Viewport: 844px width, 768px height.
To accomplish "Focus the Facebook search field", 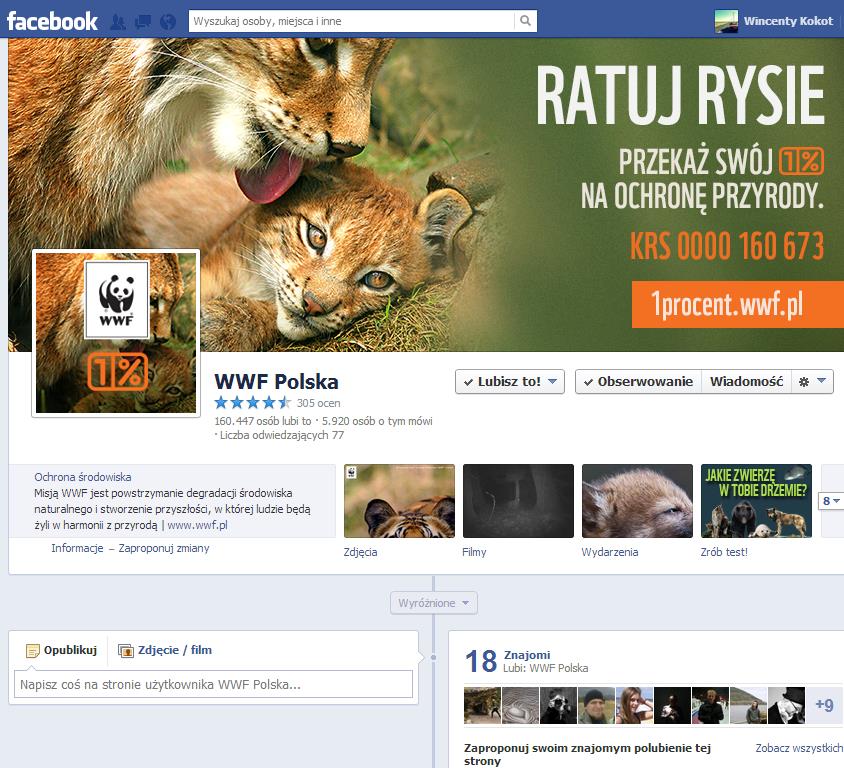I will click(351, 21).
